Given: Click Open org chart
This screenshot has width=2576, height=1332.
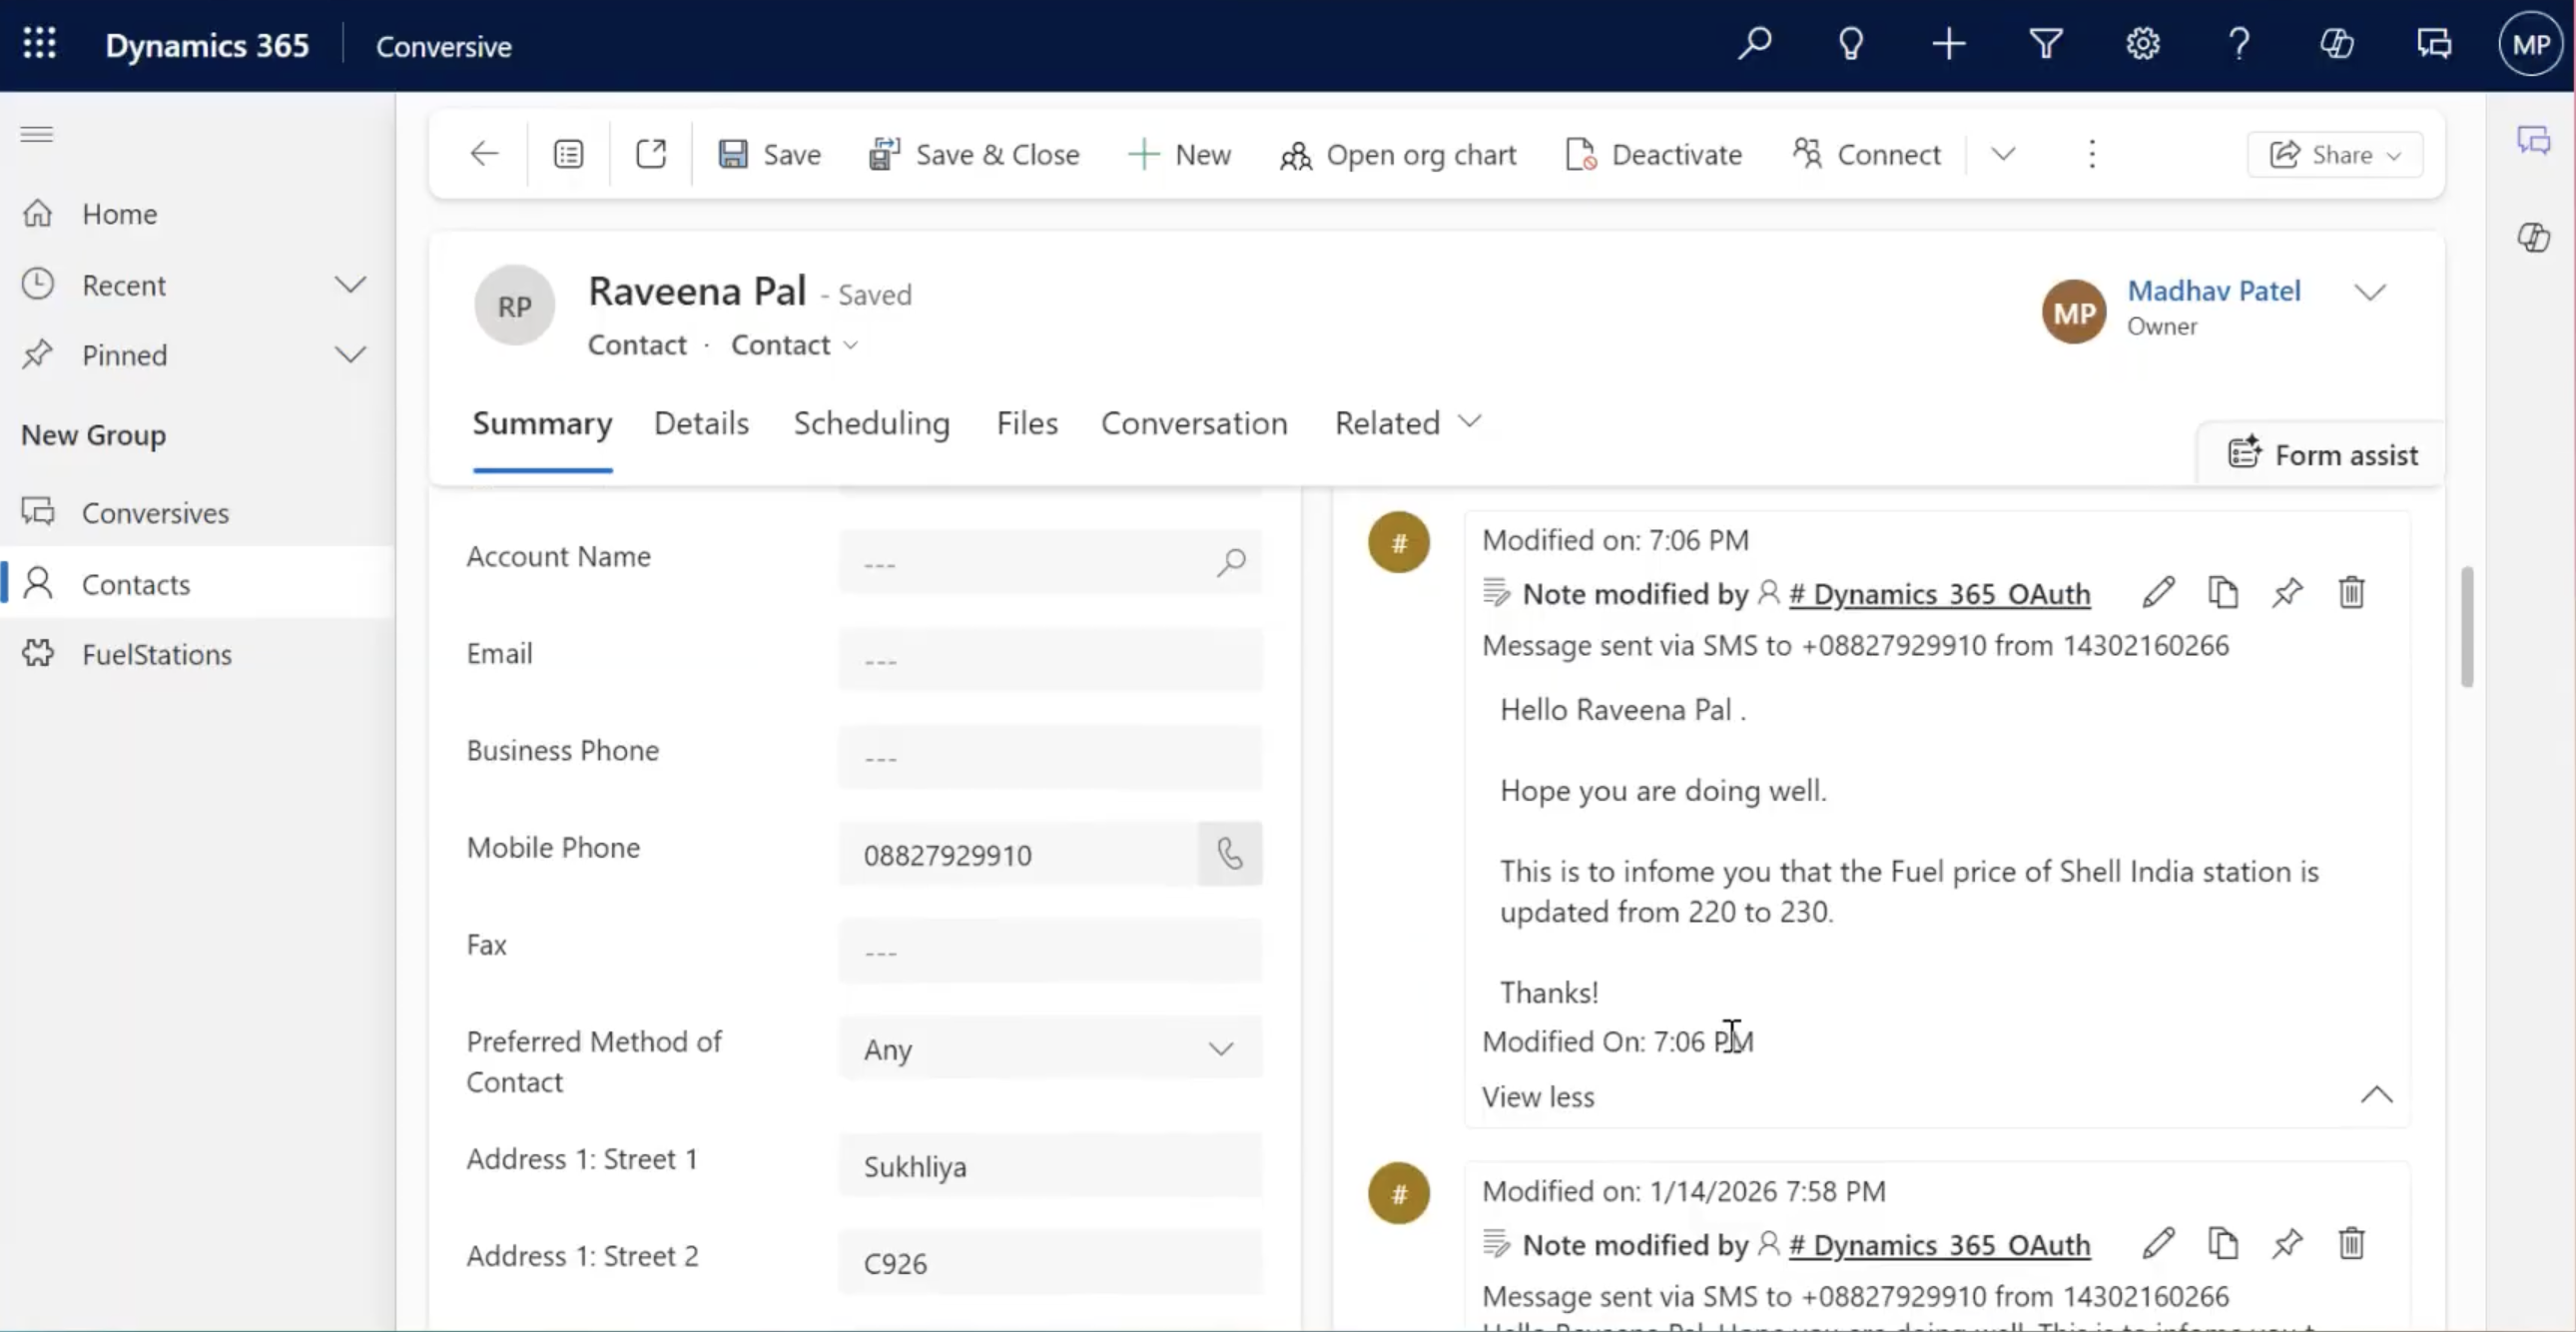Looking at the screenshot, I should [x=1398, y=154].
